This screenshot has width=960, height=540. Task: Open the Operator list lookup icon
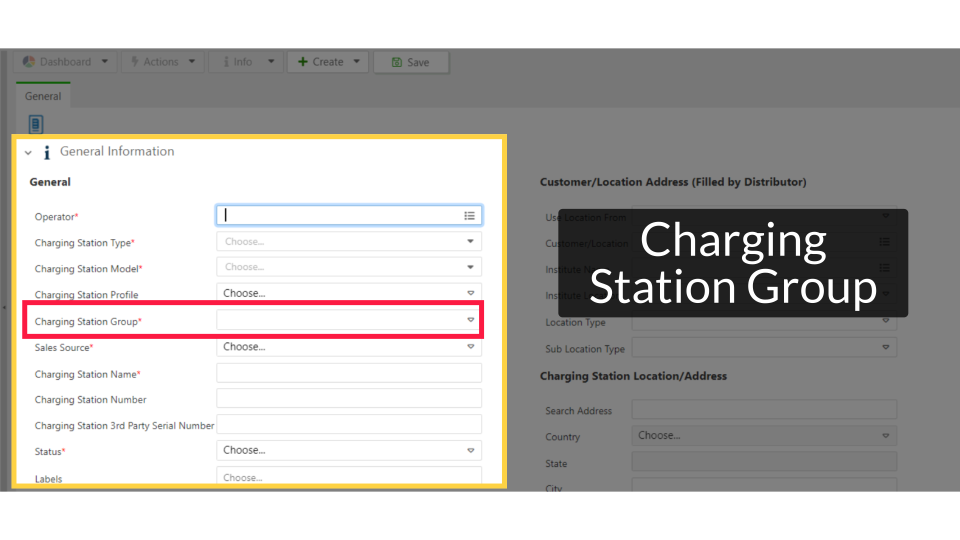470,216
